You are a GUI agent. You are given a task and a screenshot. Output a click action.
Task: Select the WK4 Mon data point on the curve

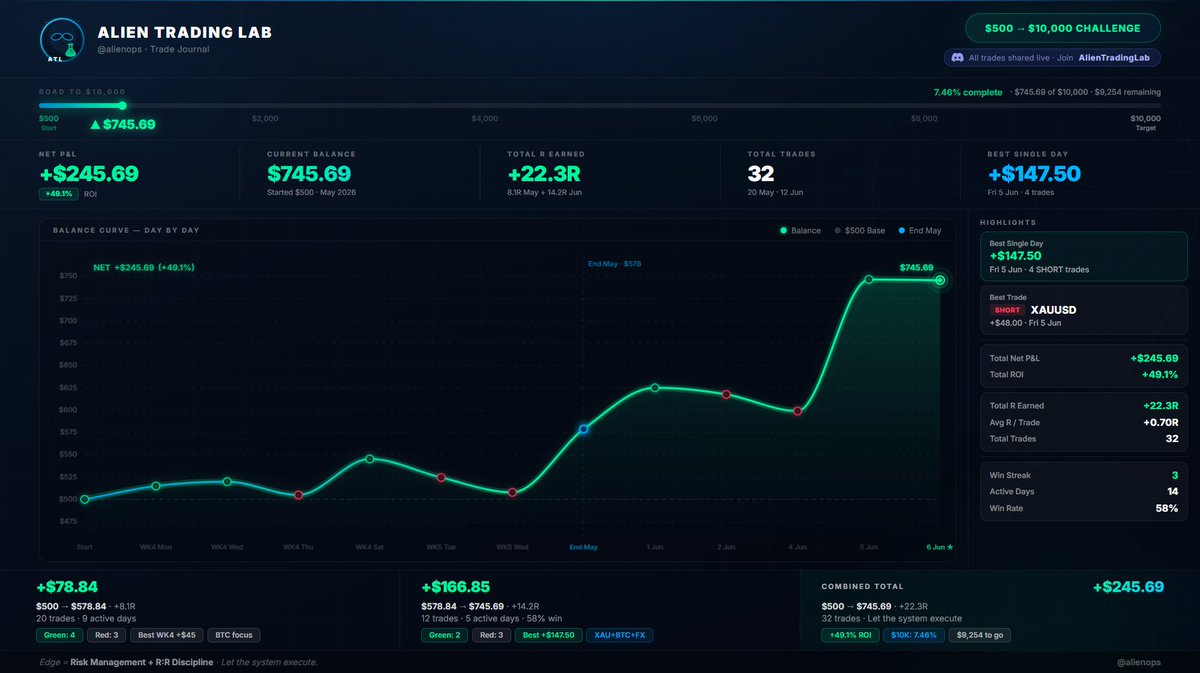click(156, 486)
